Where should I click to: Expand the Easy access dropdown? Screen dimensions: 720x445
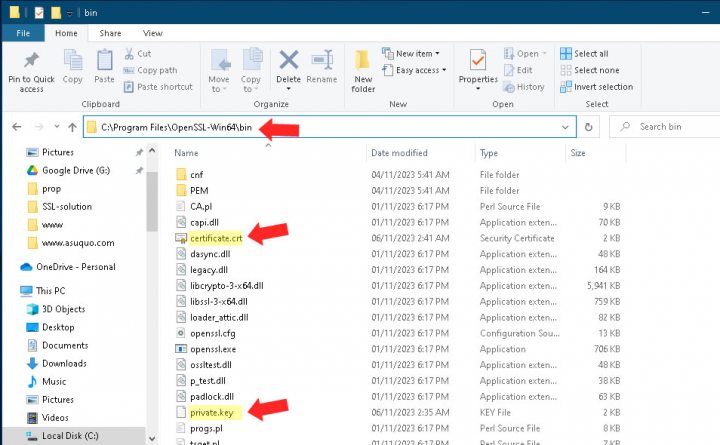pyautogui.click(x=417, y=70)
